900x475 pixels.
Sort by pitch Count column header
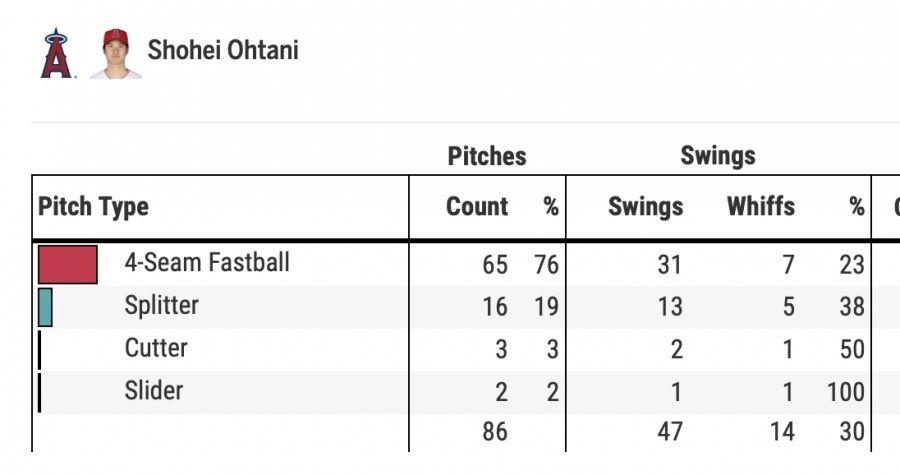[x=477, y=207]
